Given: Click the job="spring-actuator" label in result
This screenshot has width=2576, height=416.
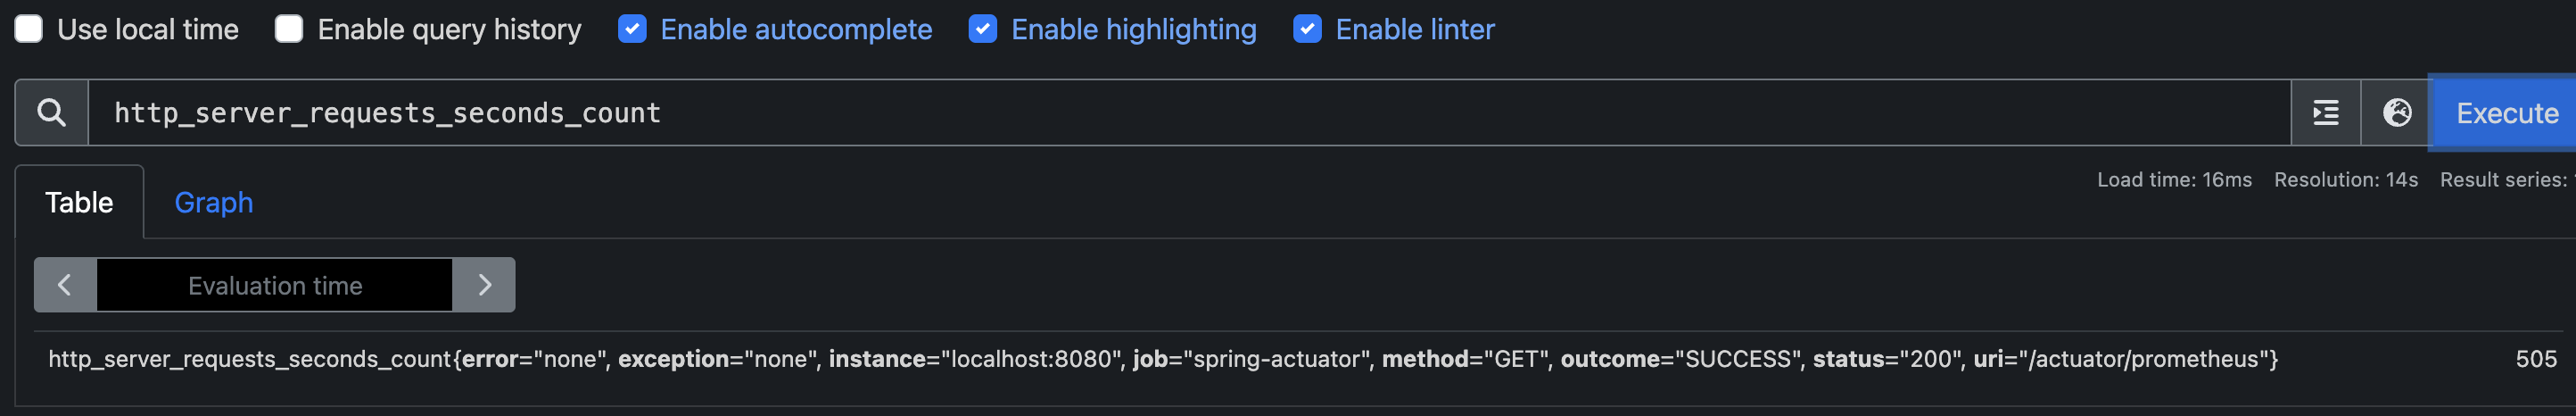Looking at the screenshot, I should point(1251,359).
